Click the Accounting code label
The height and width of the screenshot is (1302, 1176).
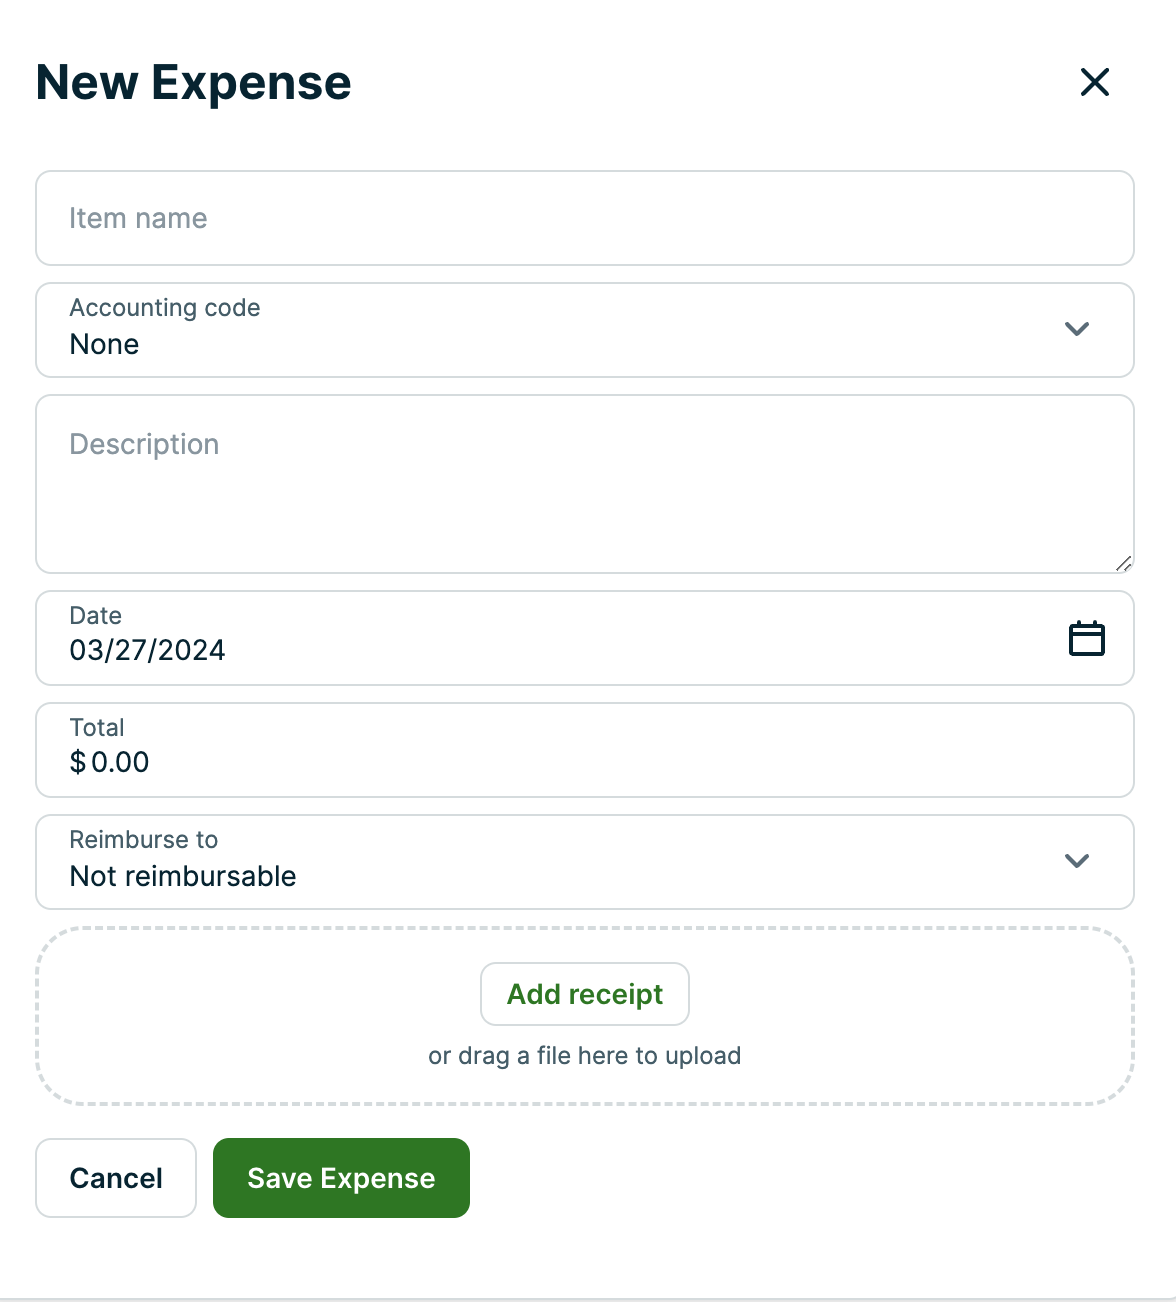coord(165,308)
